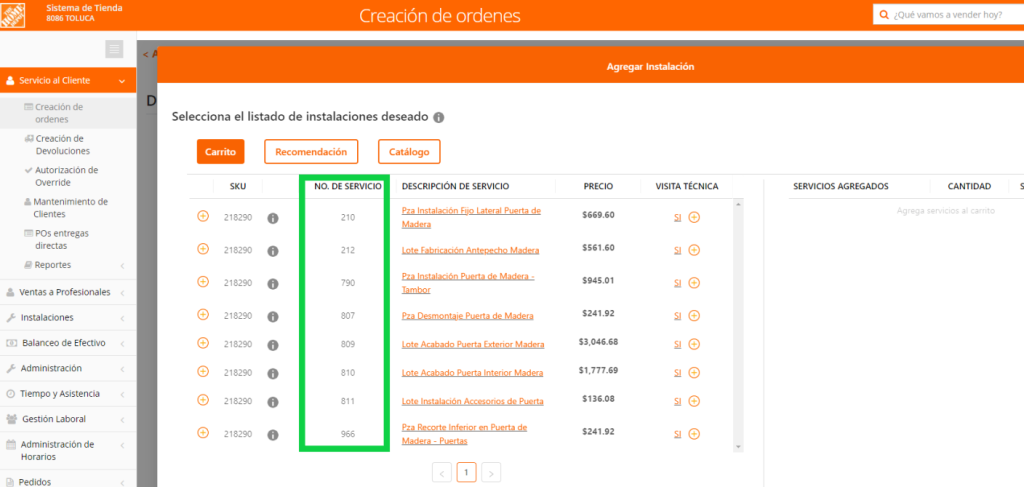Click visita técnica plus for $561.60 row
Viewport: 1024px width, 487px height.
[694, 250]
